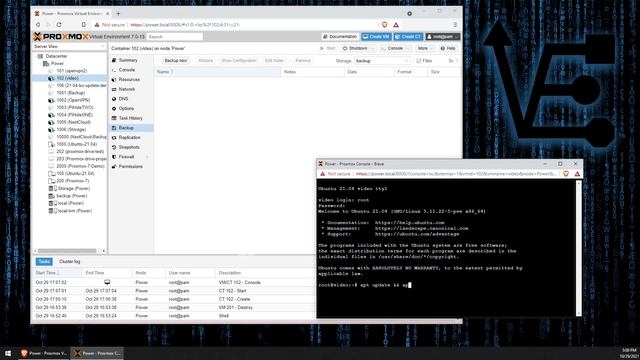Select VM 200 (Proxmox-7) in the tree
This screenshot has width=640, height=360.
pos(72,181)
